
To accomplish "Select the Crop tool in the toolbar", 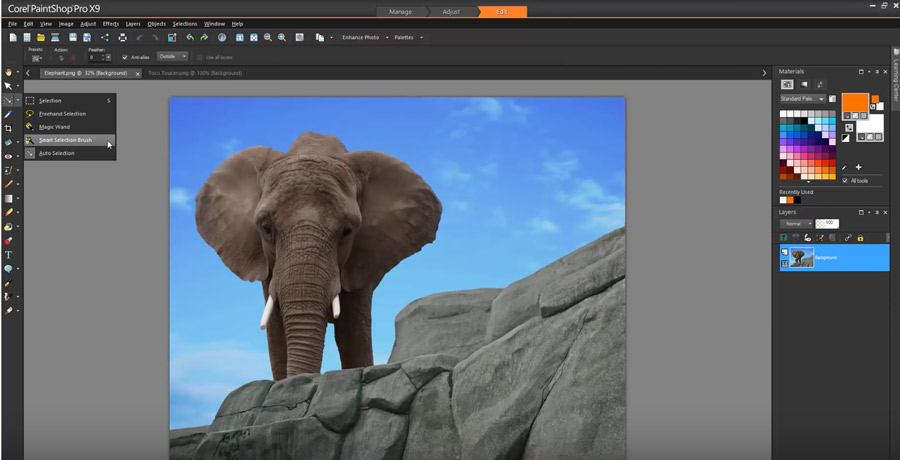I will coord(8,128).
